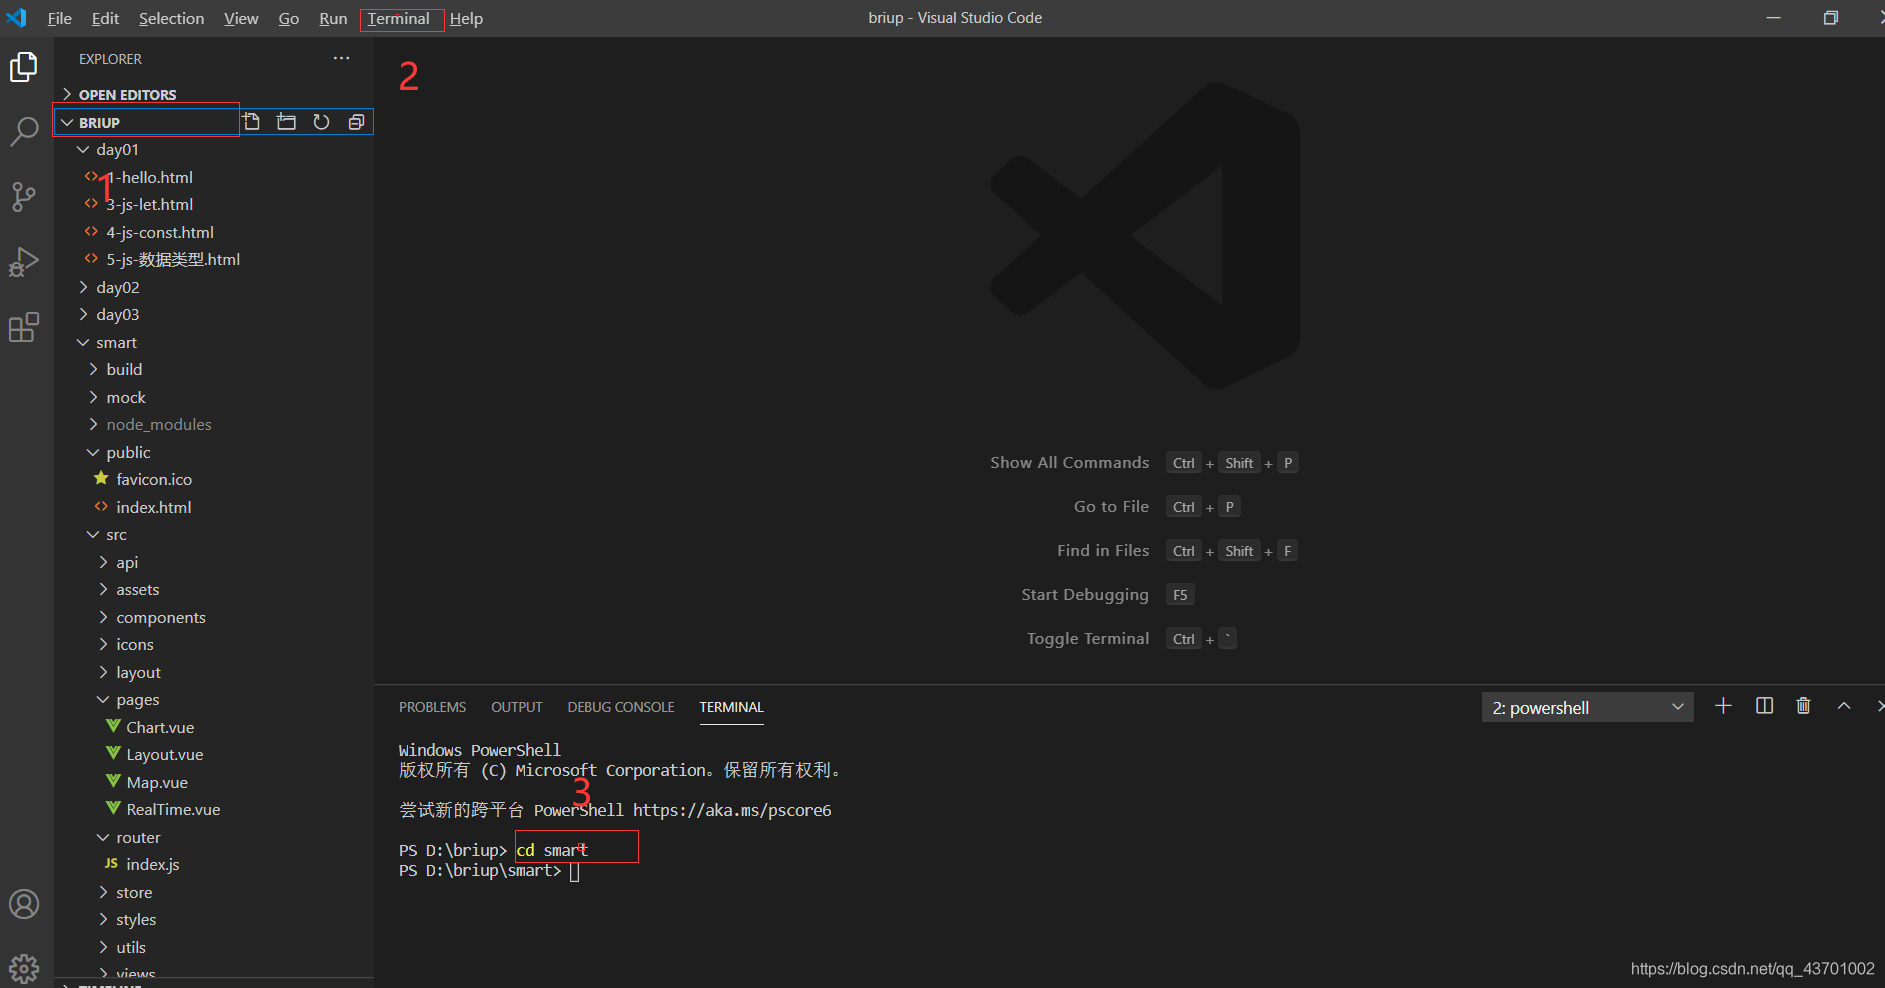Refresh the Explorer file tree

[321, 122]
